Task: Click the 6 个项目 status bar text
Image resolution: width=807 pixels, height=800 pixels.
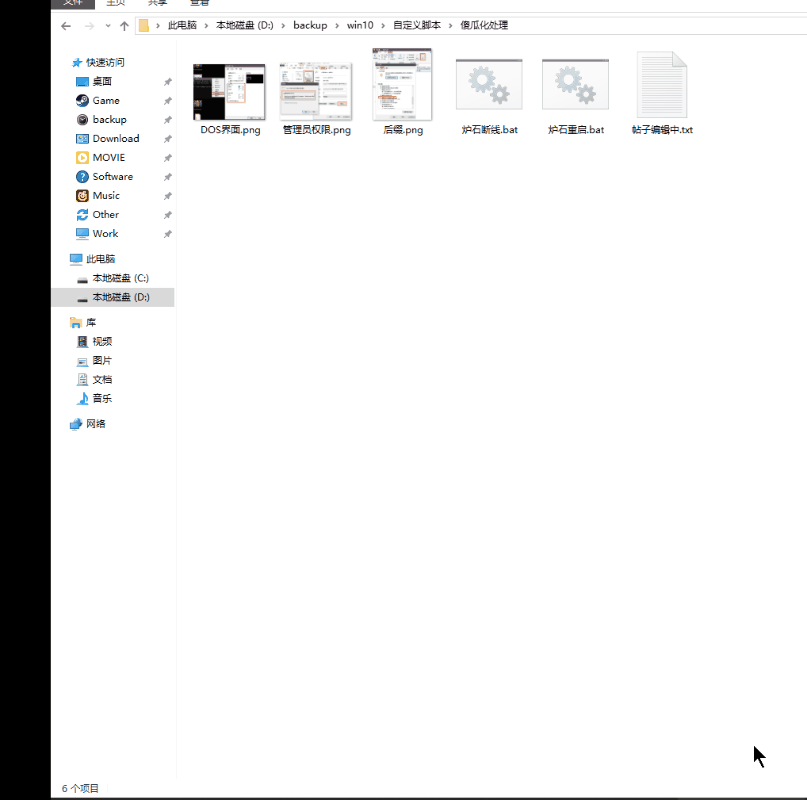Action: [80, 788]
